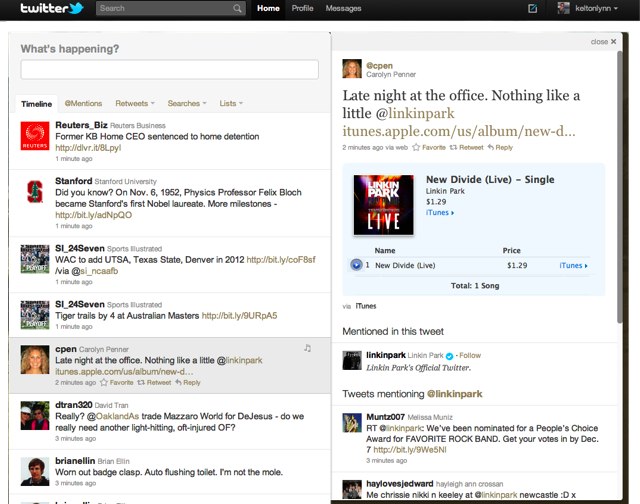Reply to cpen's tweet in the timeline
Image resolution: width=640 pixels, height=504 pixels.
[187, 382]
